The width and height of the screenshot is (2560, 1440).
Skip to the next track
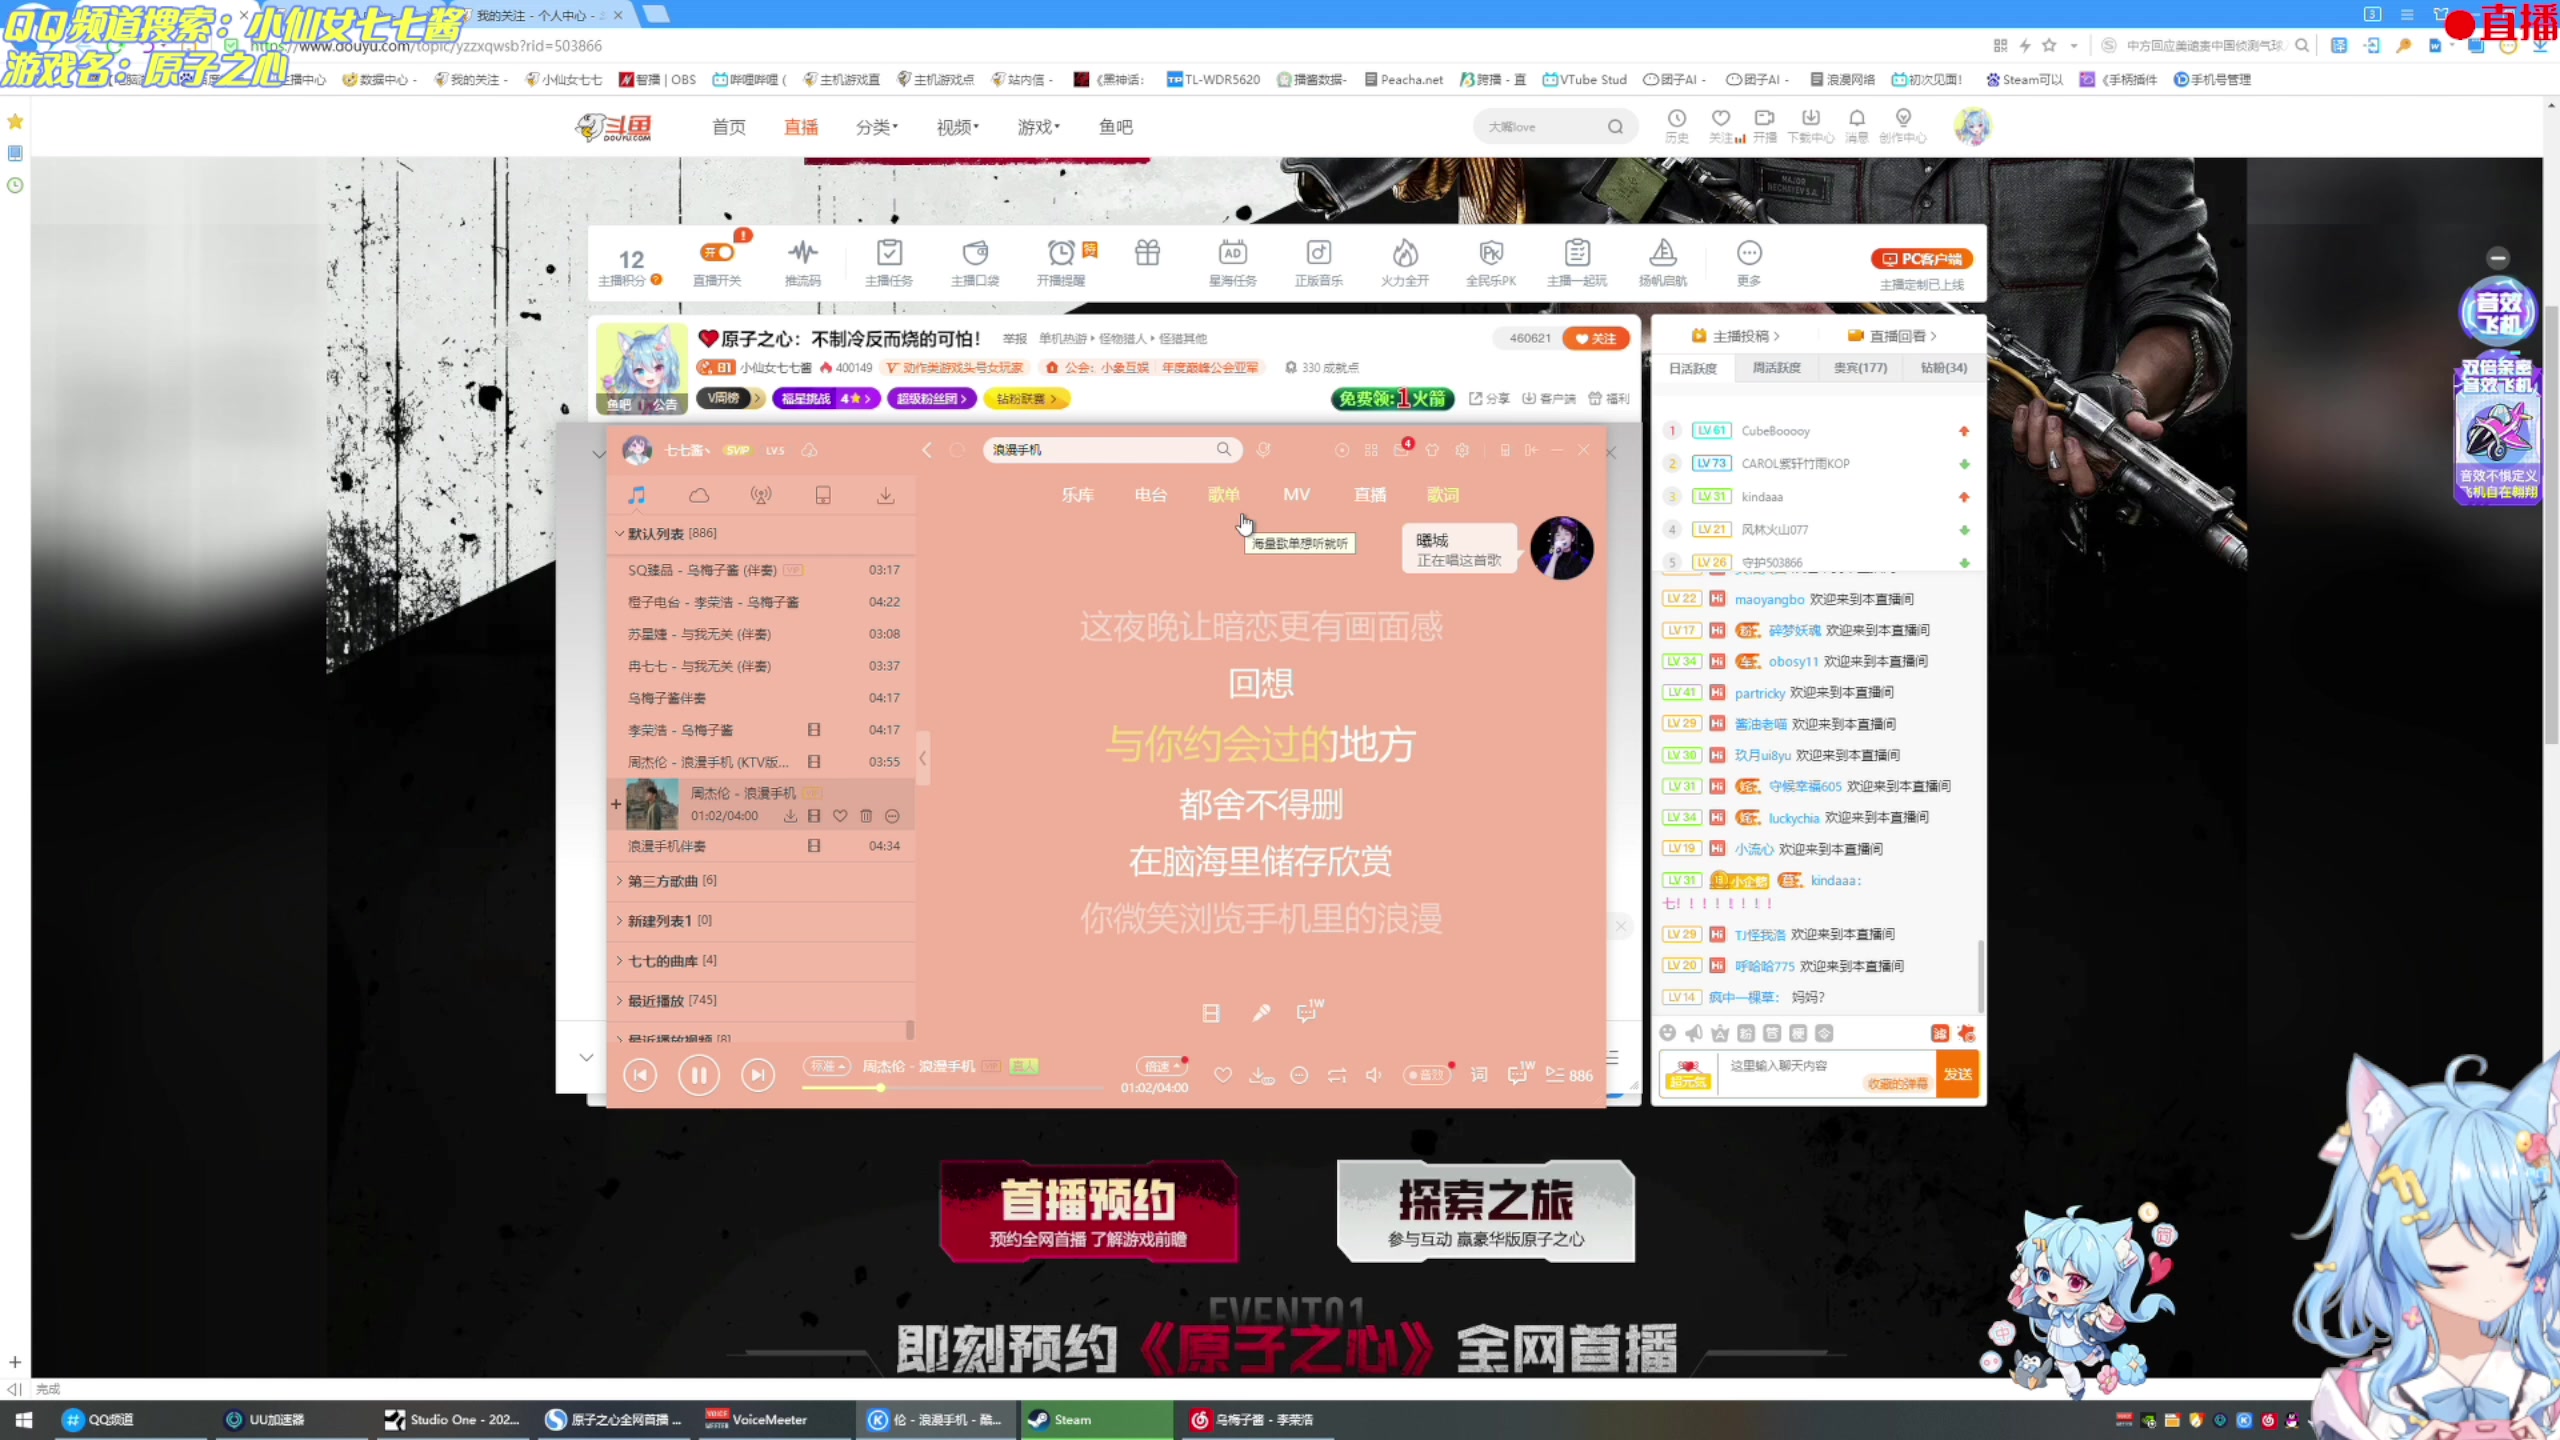point(758,1075)
